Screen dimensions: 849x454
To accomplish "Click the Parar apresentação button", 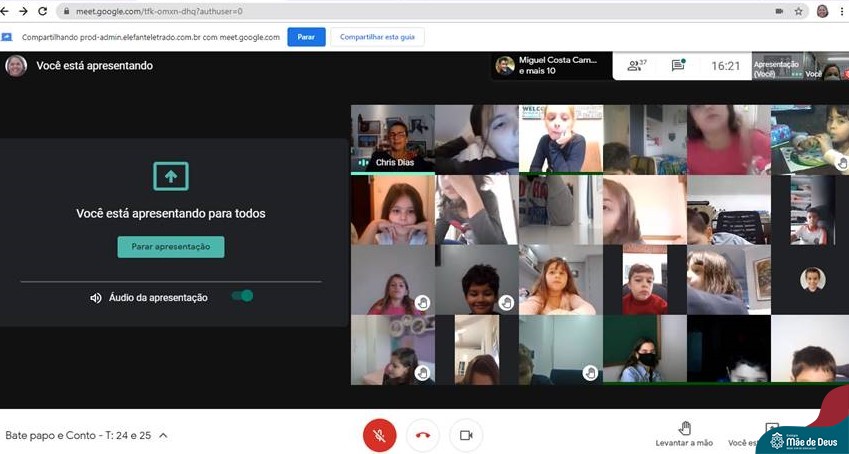I will click(171, 246).
